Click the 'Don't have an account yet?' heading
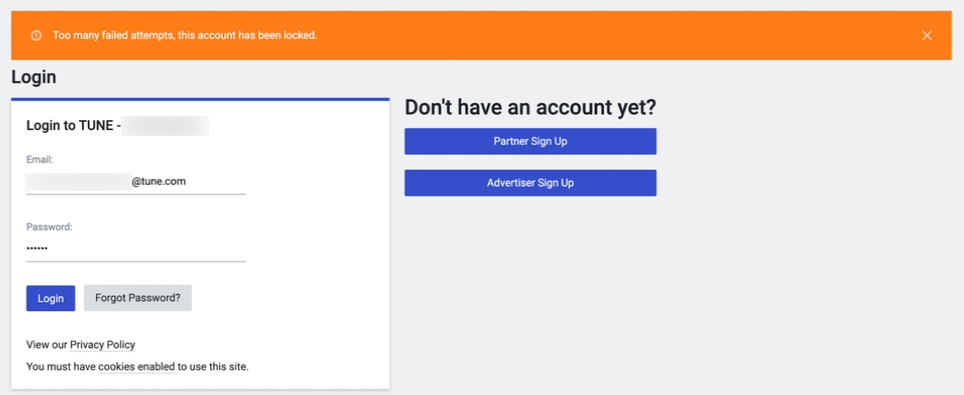The width and height of the screenshot is (964, 395). pyautogui.click(x=531, y=108)
